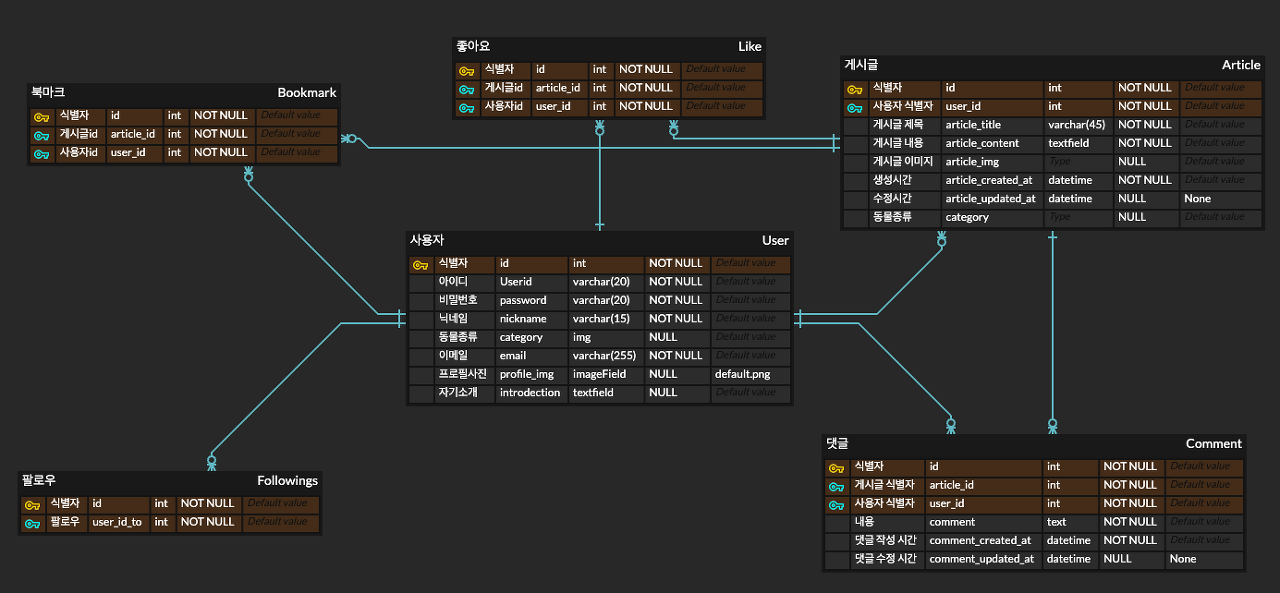Select the "article_content" column name
1280x593 pixels.
982,143
